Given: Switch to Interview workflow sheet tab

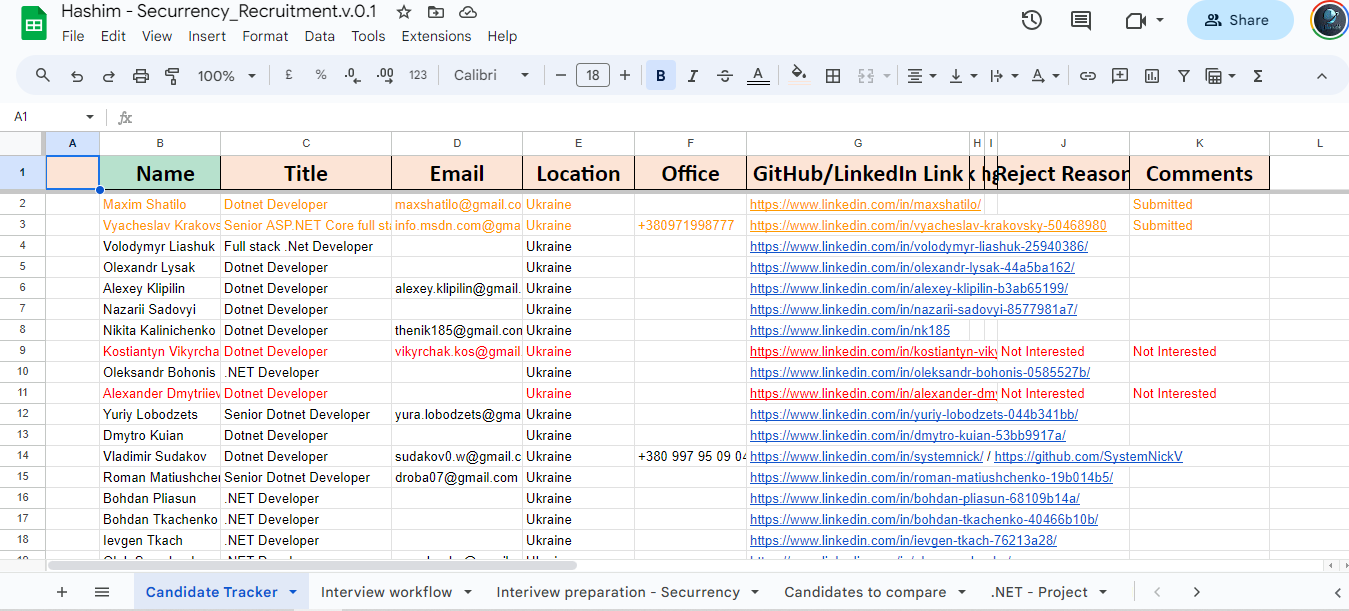Looking at the screenshot, I should click(x=387, y=592).
